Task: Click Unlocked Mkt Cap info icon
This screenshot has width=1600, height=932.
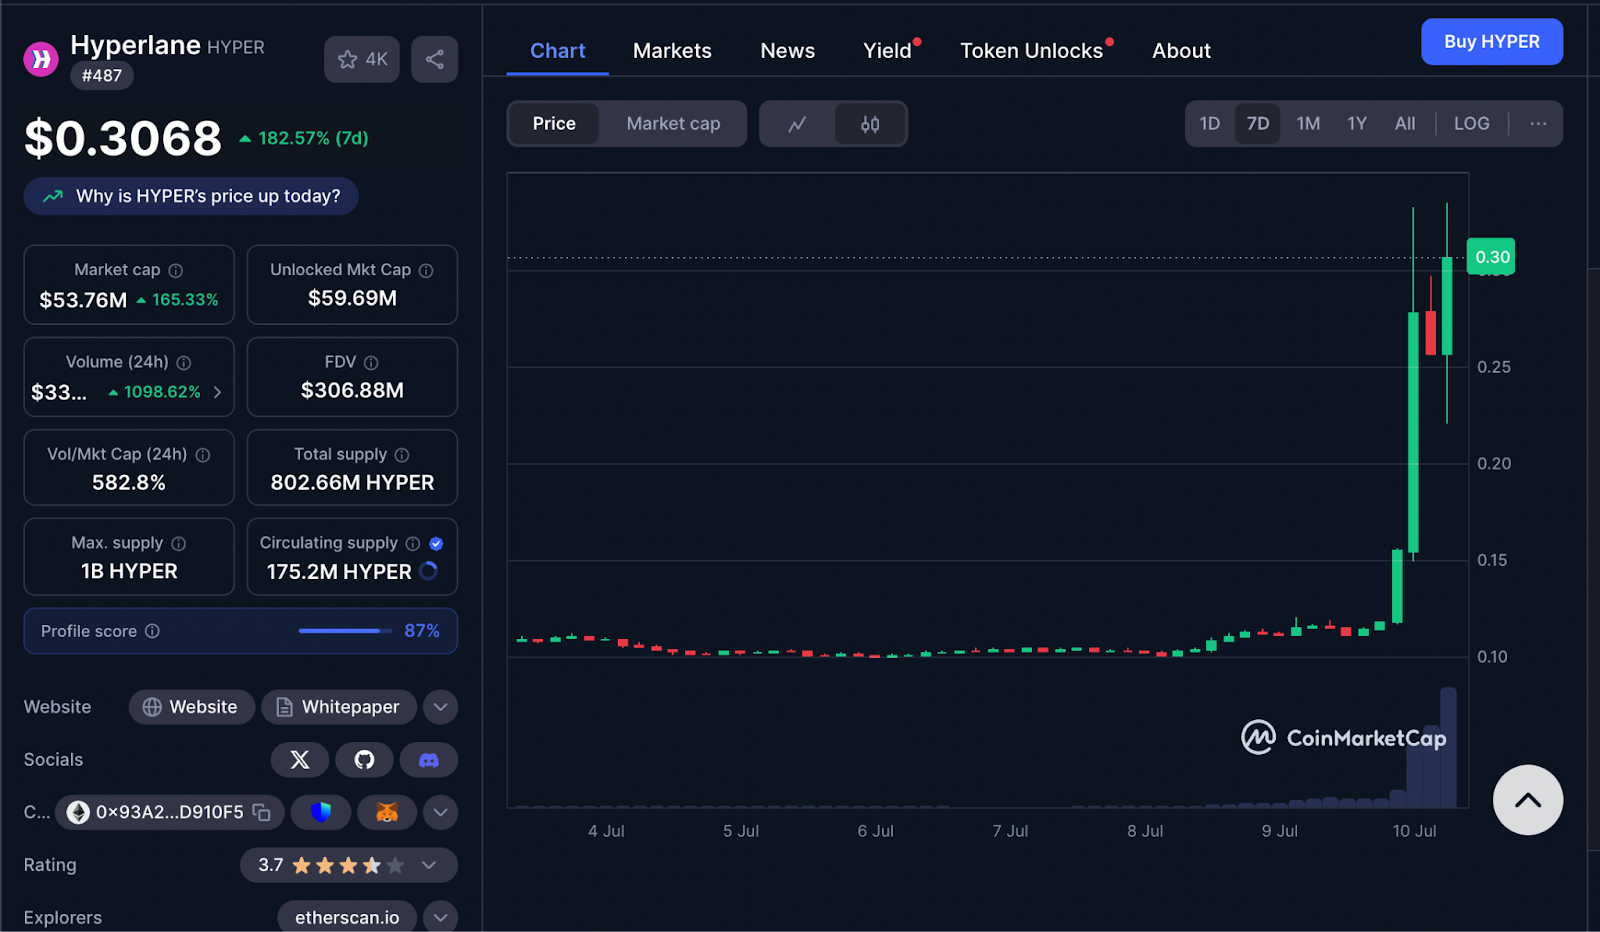Action: coord(426,270)
